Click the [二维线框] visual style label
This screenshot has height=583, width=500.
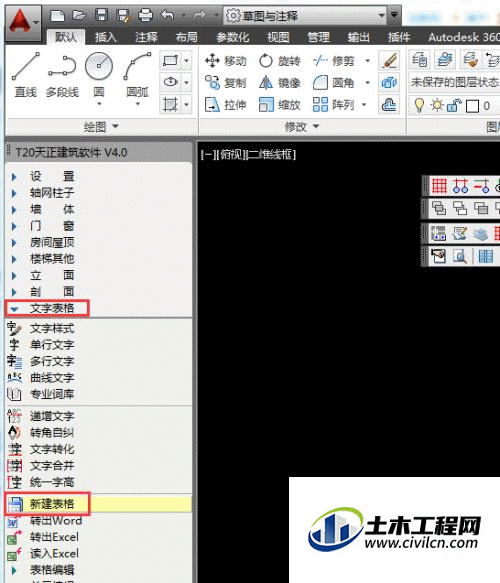point(271,154)
